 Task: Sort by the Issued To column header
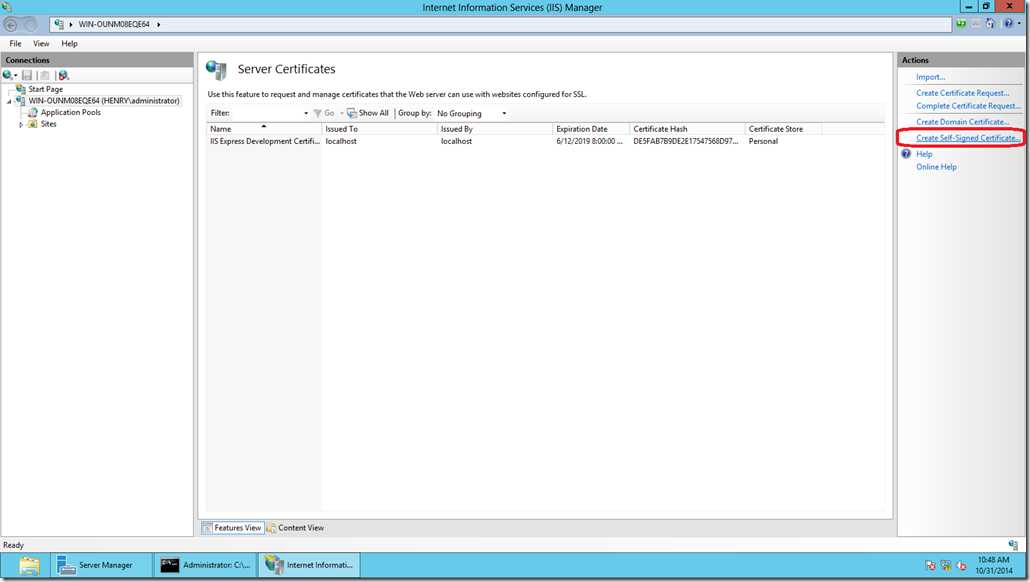point(379,129)
